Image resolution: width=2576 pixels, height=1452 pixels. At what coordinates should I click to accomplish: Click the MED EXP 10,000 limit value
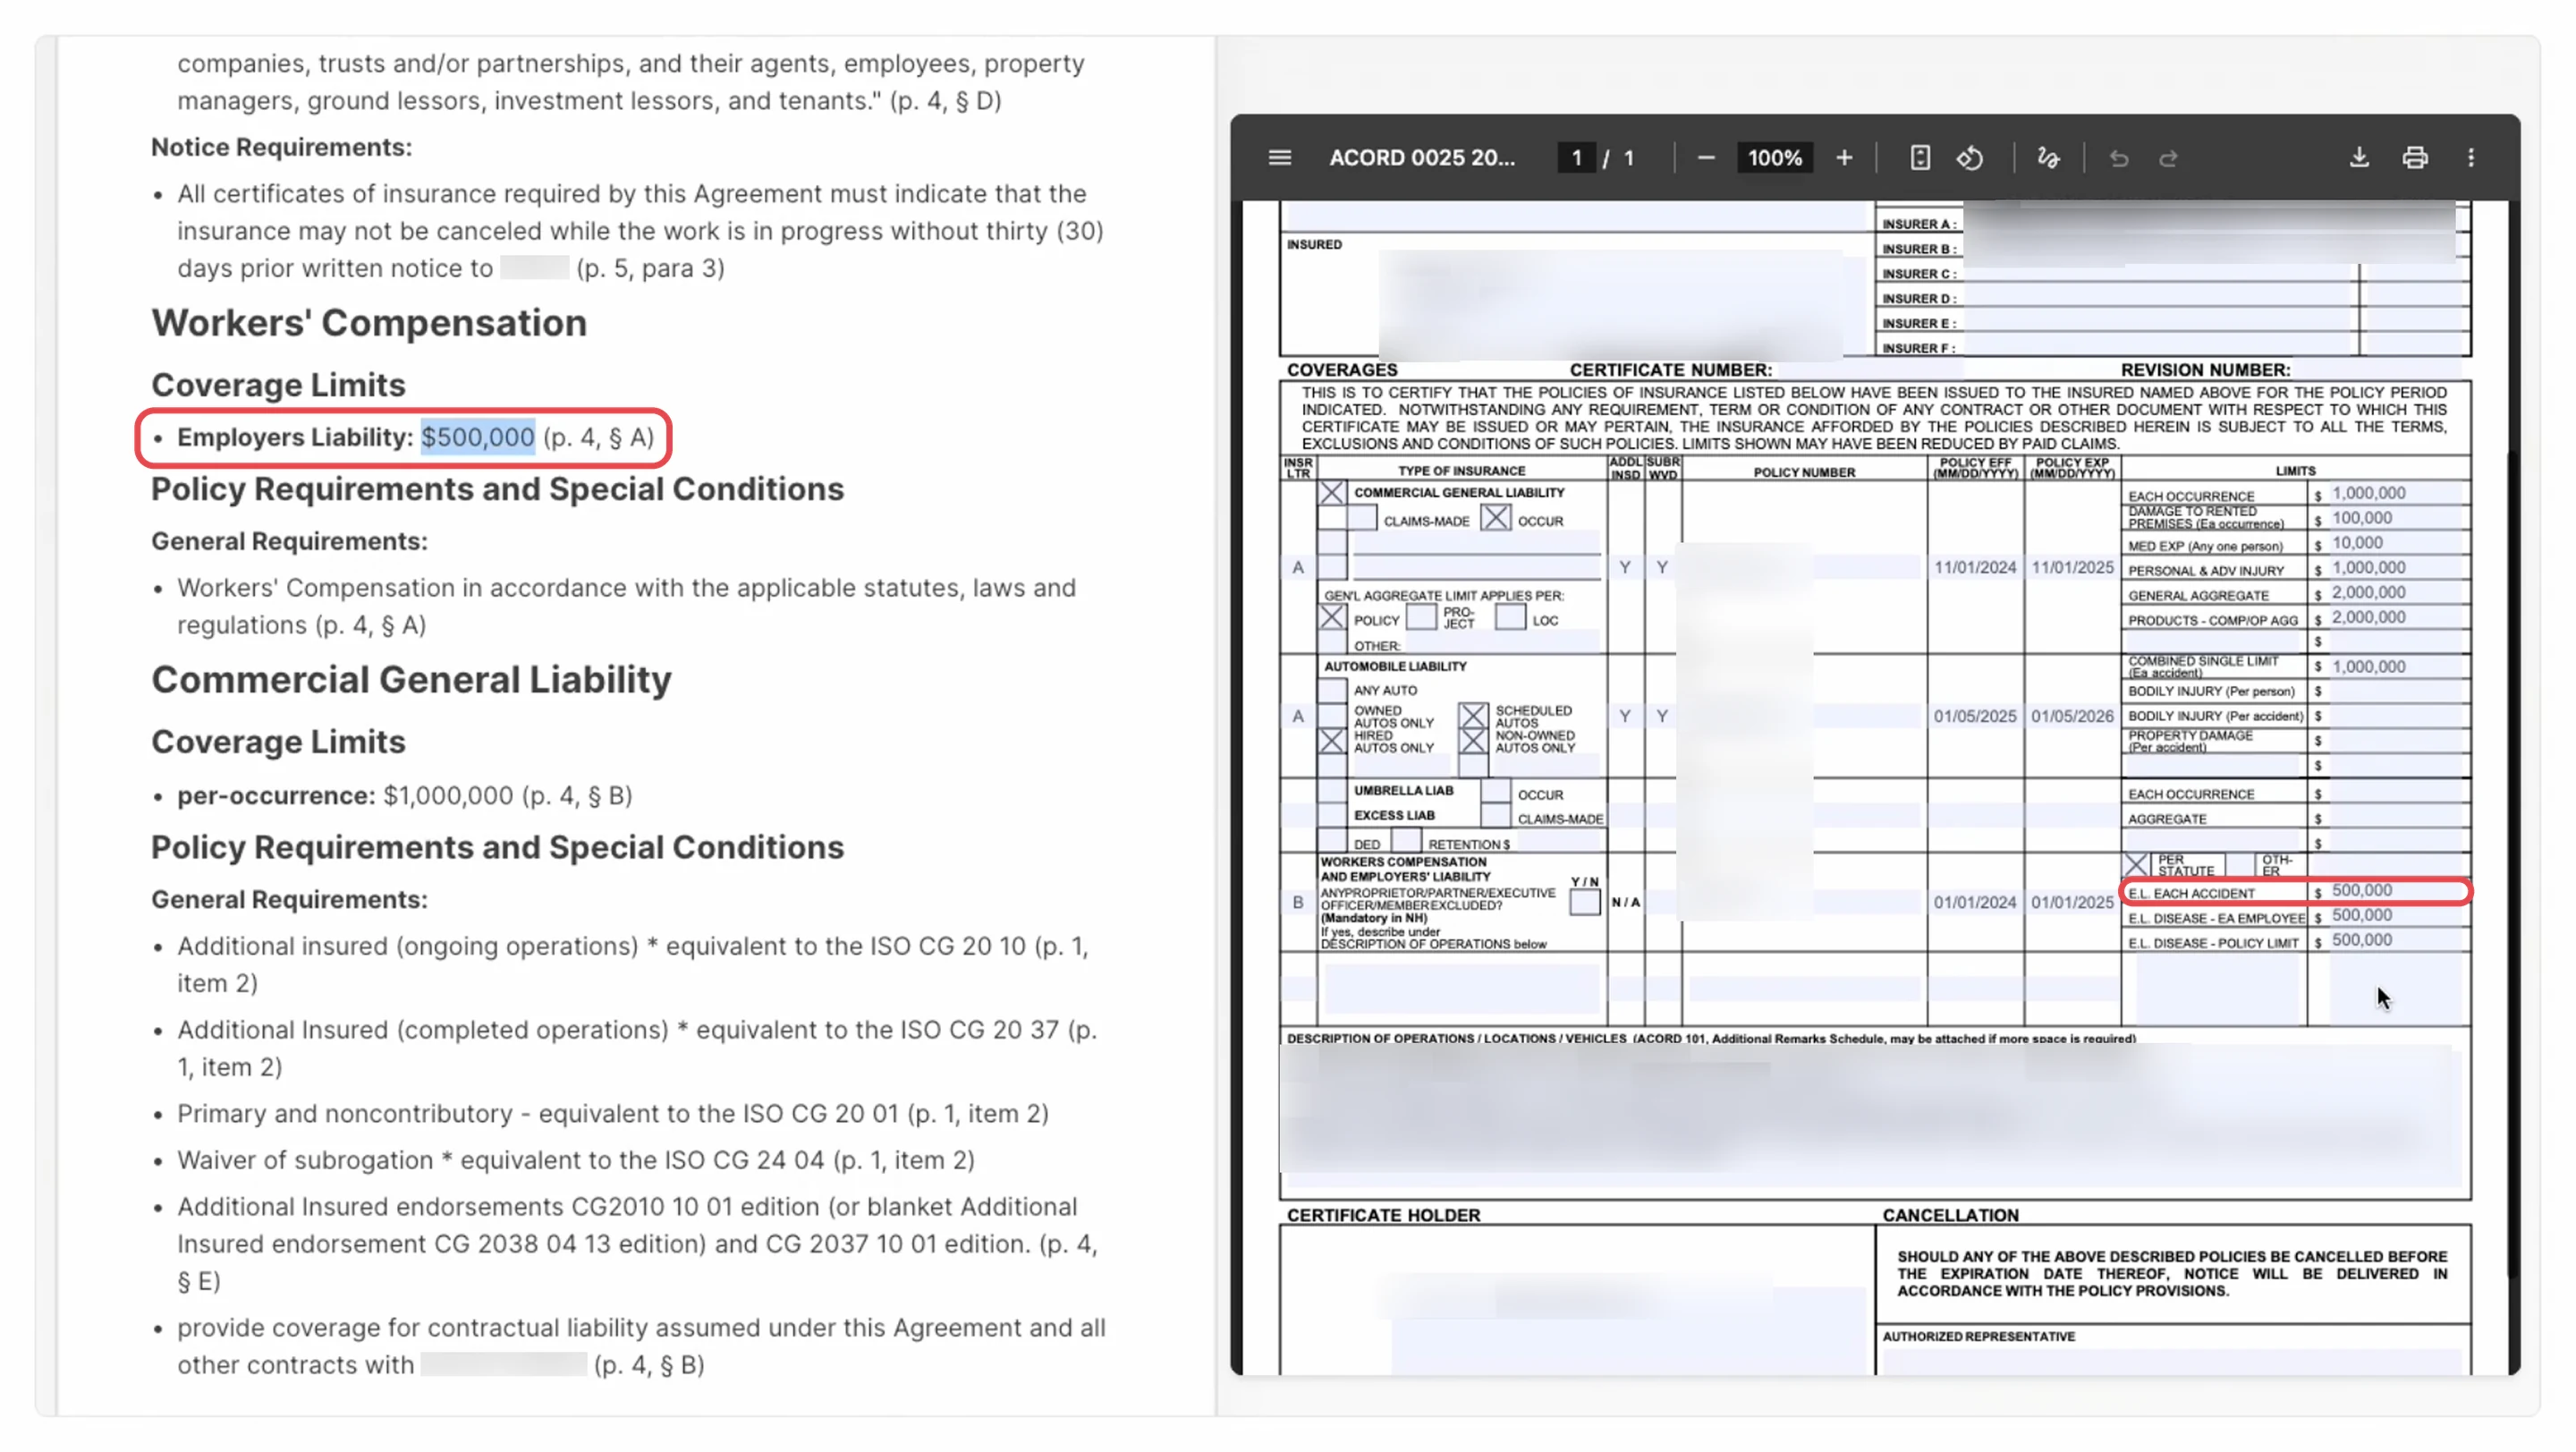click(2357, 543)
